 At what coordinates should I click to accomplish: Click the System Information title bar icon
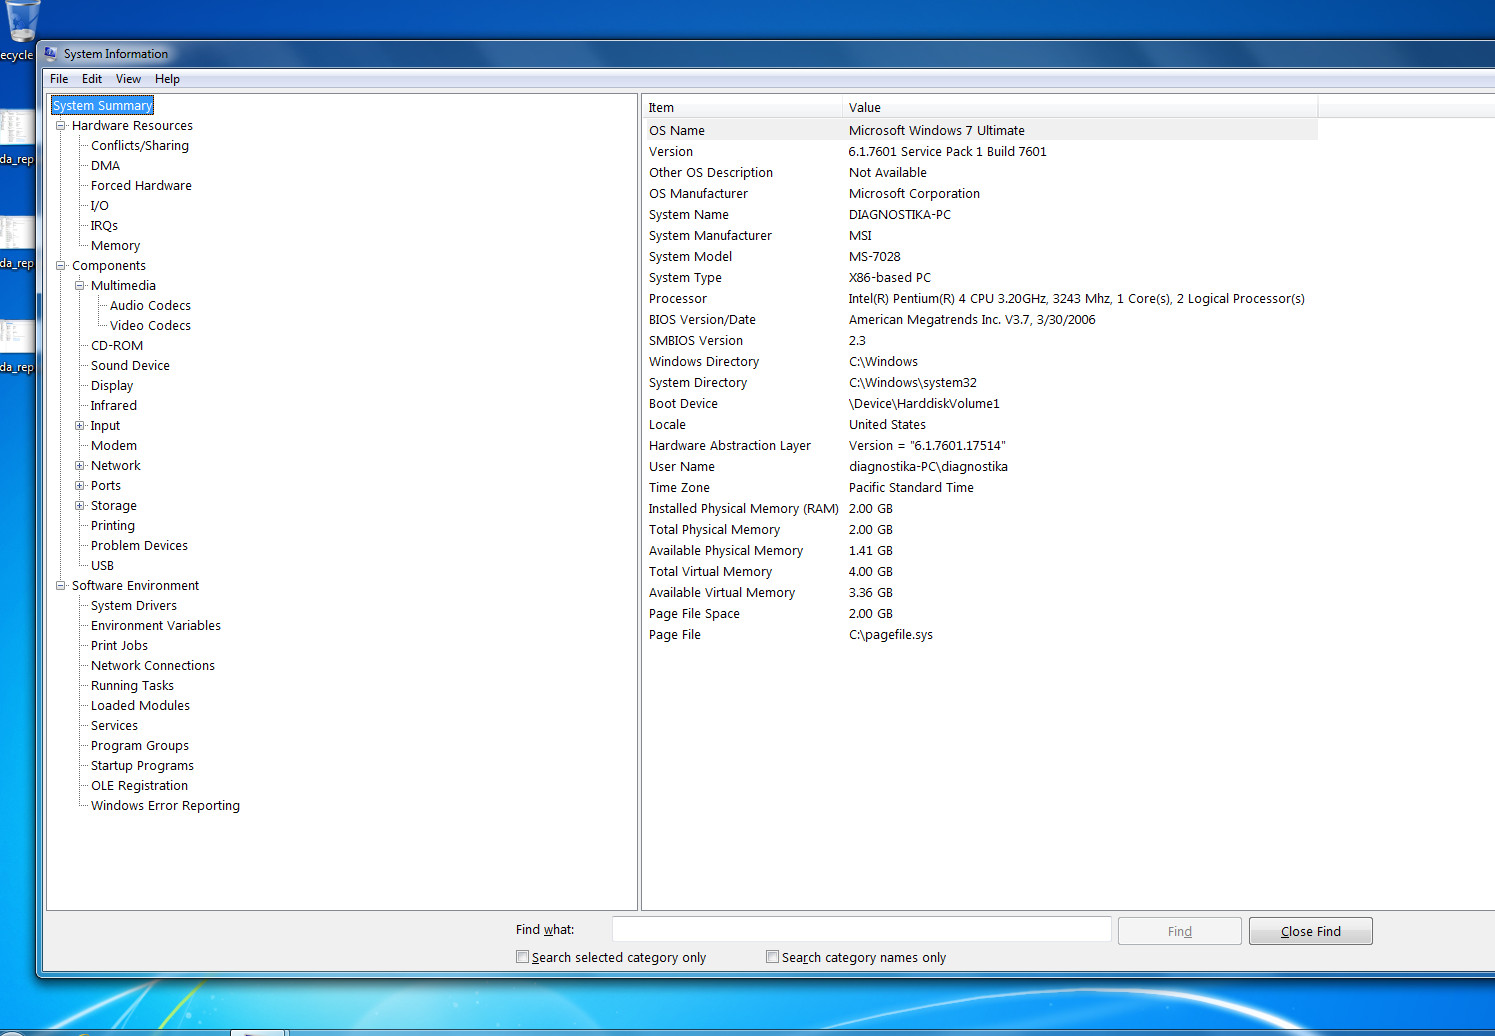(x=51, y=54)
